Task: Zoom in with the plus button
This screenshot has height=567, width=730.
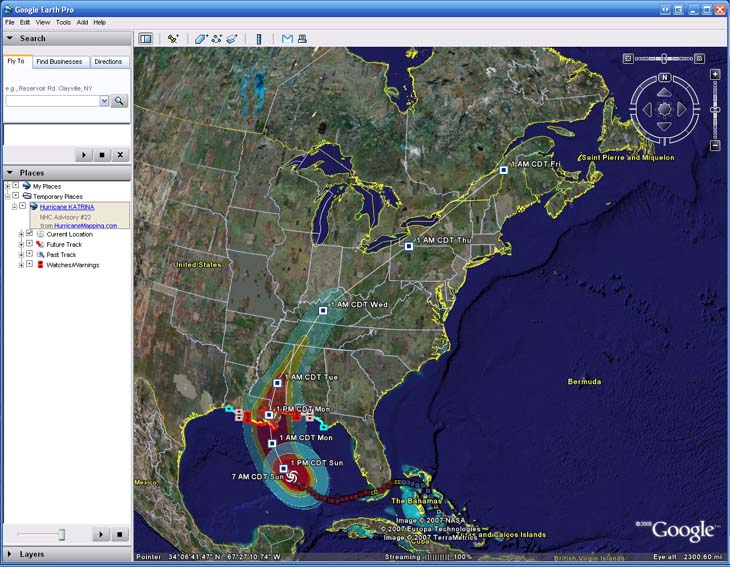Action: point(715,74)
